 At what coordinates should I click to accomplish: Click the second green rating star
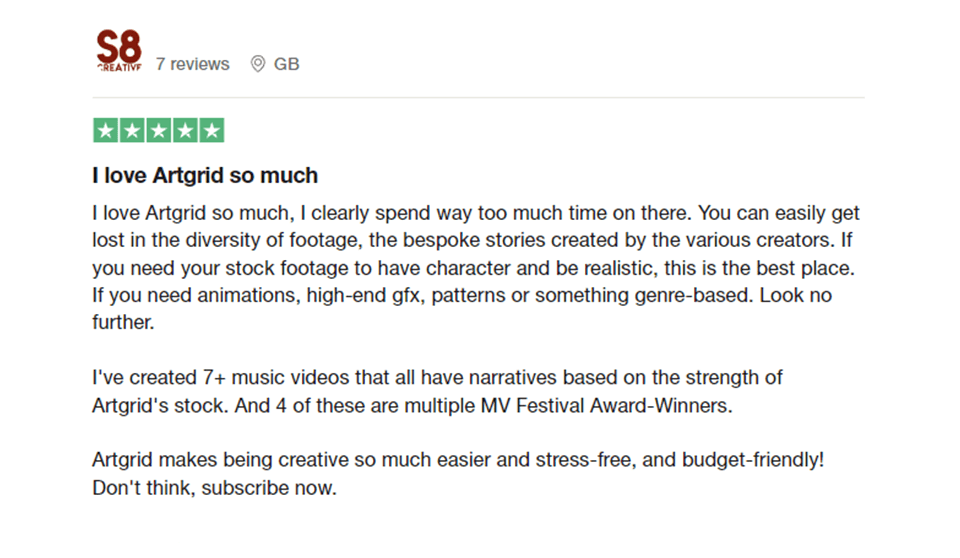[x=132, y=130]
